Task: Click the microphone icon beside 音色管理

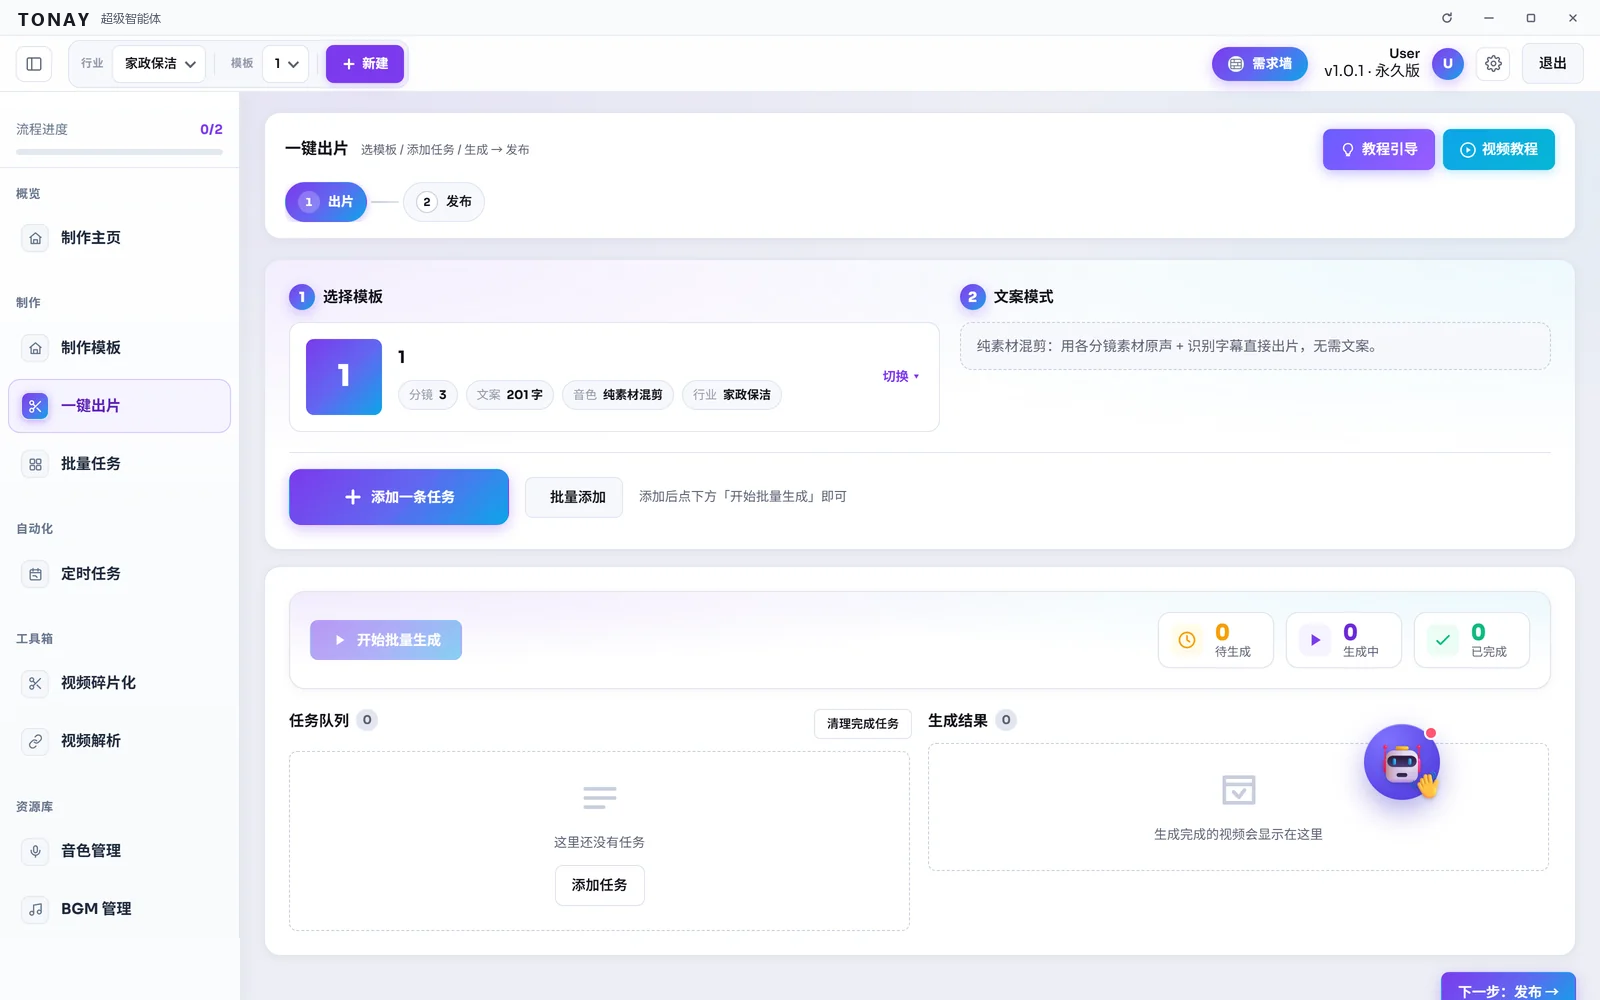Action: coord(35,851)
